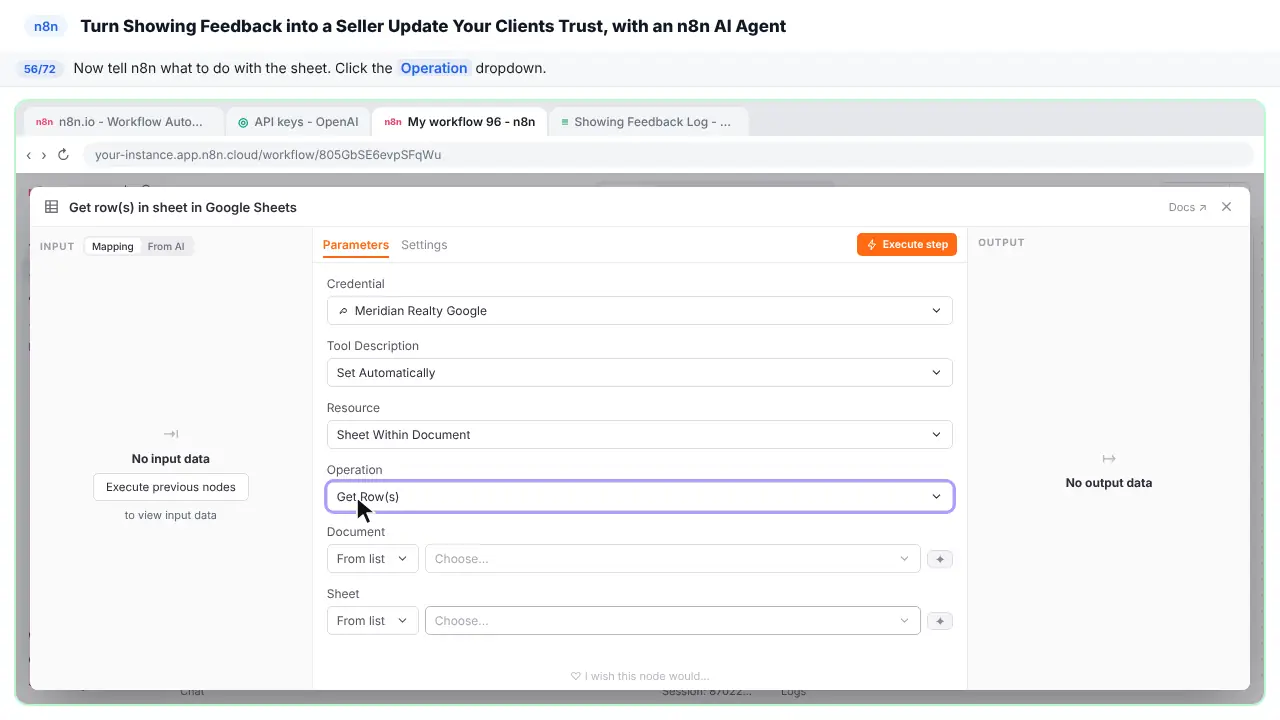Open the Tool Description dropdown
The width and height of the screenshot is (1280, 720).
[x=640, y=373]
